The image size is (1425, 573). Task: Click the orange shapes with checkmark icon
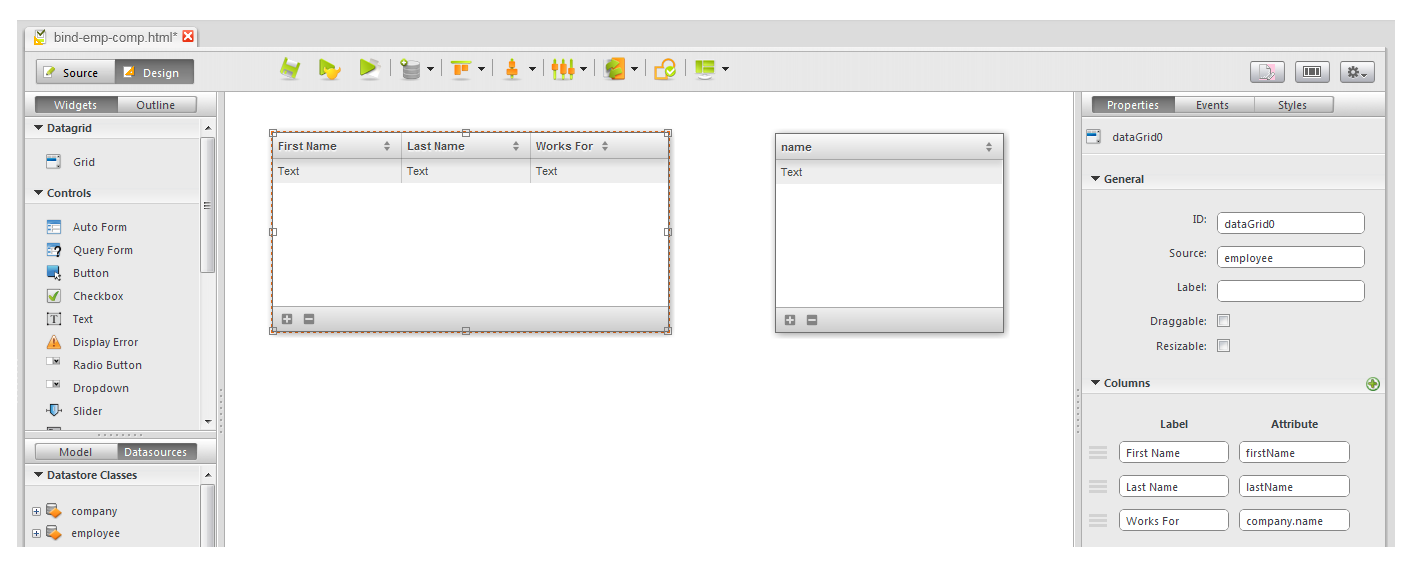[665, 69]
